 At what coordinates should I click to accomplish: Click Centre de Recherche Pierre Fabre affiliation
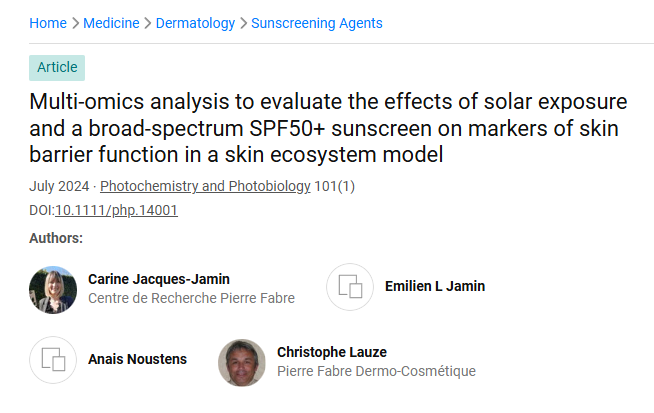(191, 298)
